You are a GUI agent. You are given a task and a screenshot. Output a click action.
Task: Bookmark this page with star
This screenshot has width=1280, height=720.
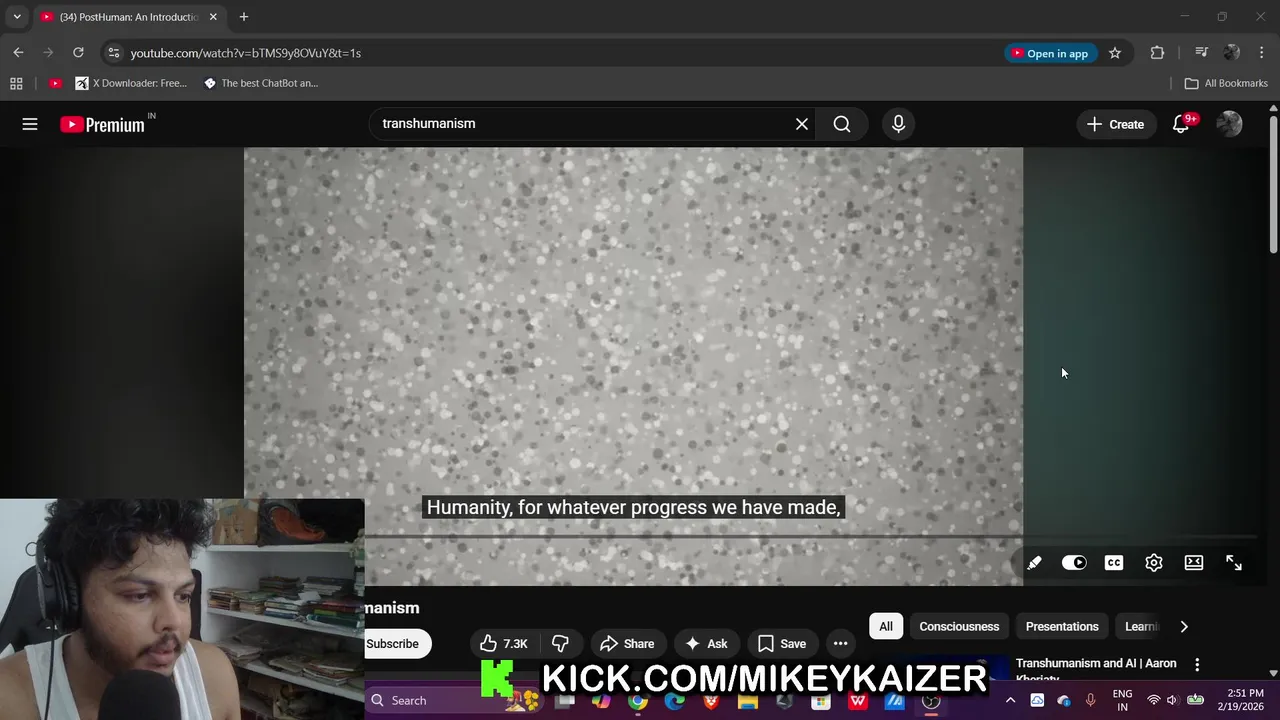coord(1115,53)
